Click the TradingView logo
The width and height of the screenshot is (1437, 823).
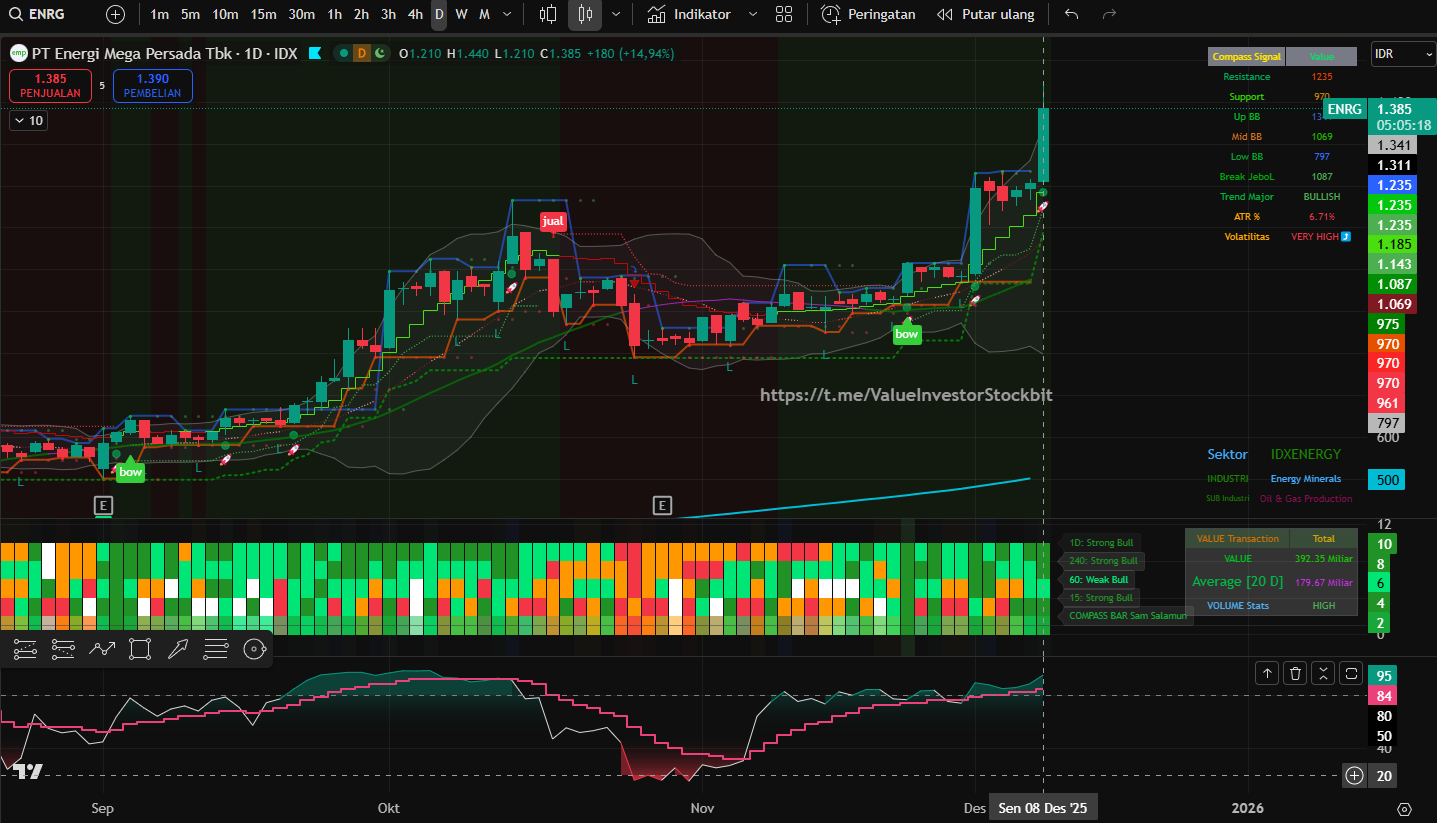pyautogui.click(x=28, y=770)
